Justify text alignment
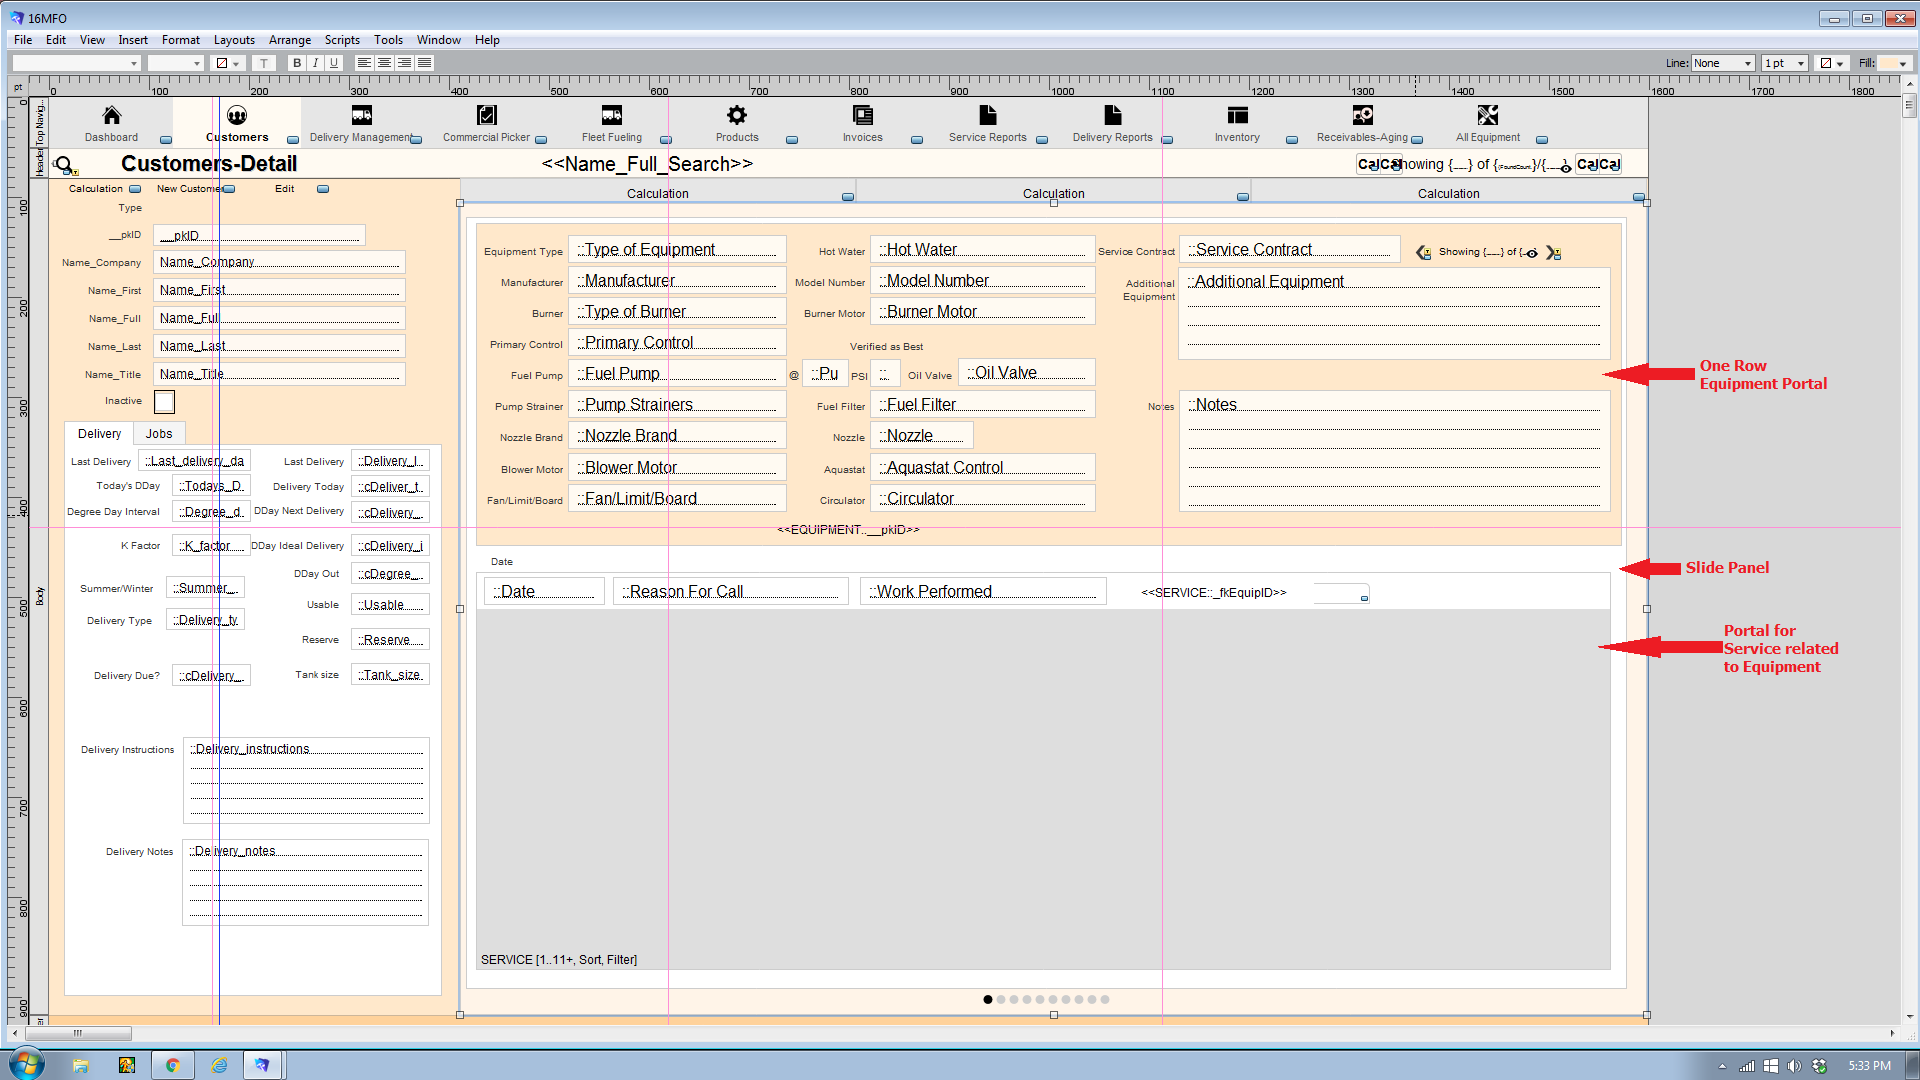The image size is (1920, 1080). click(424, 63)
